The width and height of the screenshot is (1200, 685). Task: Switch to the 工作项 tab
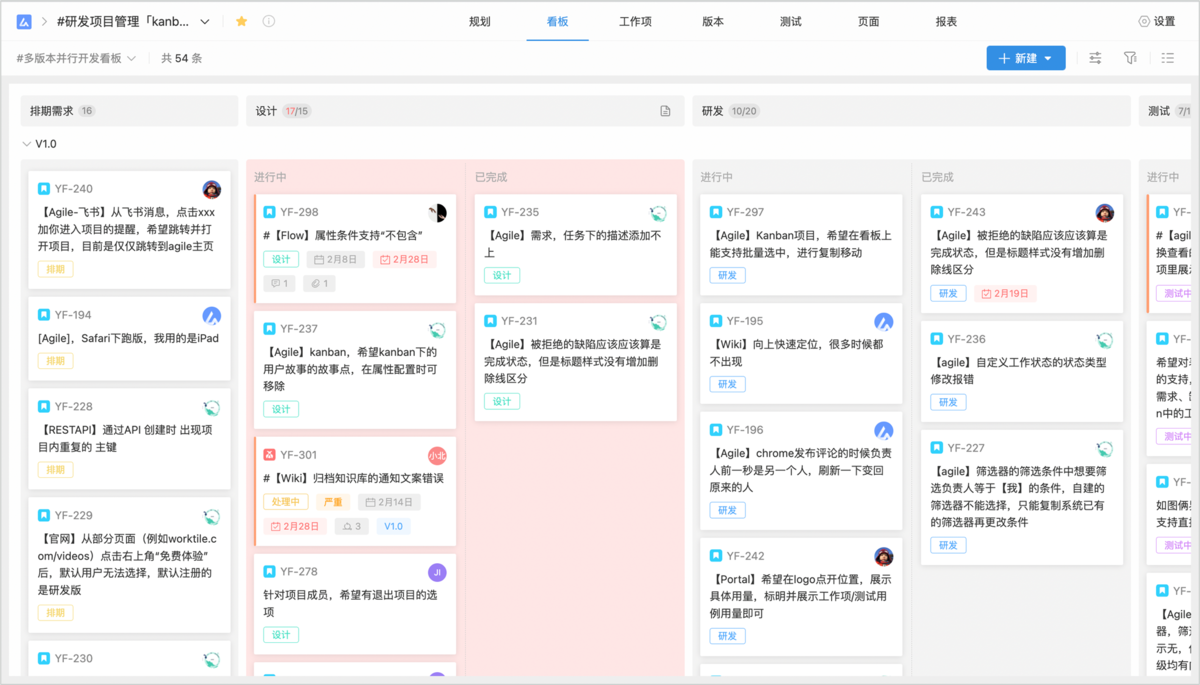pos(635,21)
